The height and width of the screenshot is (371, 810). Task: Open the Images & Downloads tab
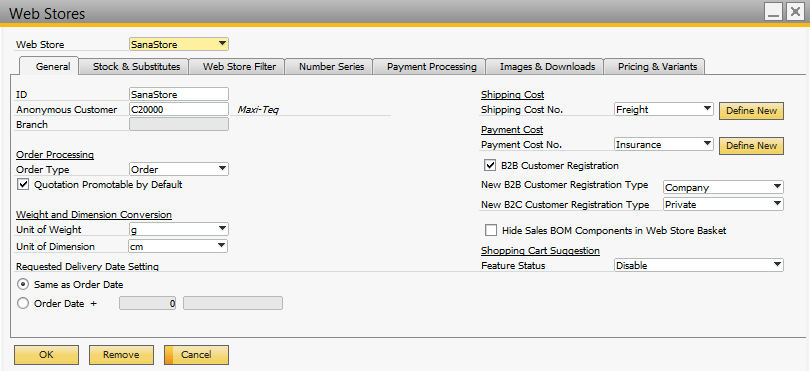[x=547, y=67]
